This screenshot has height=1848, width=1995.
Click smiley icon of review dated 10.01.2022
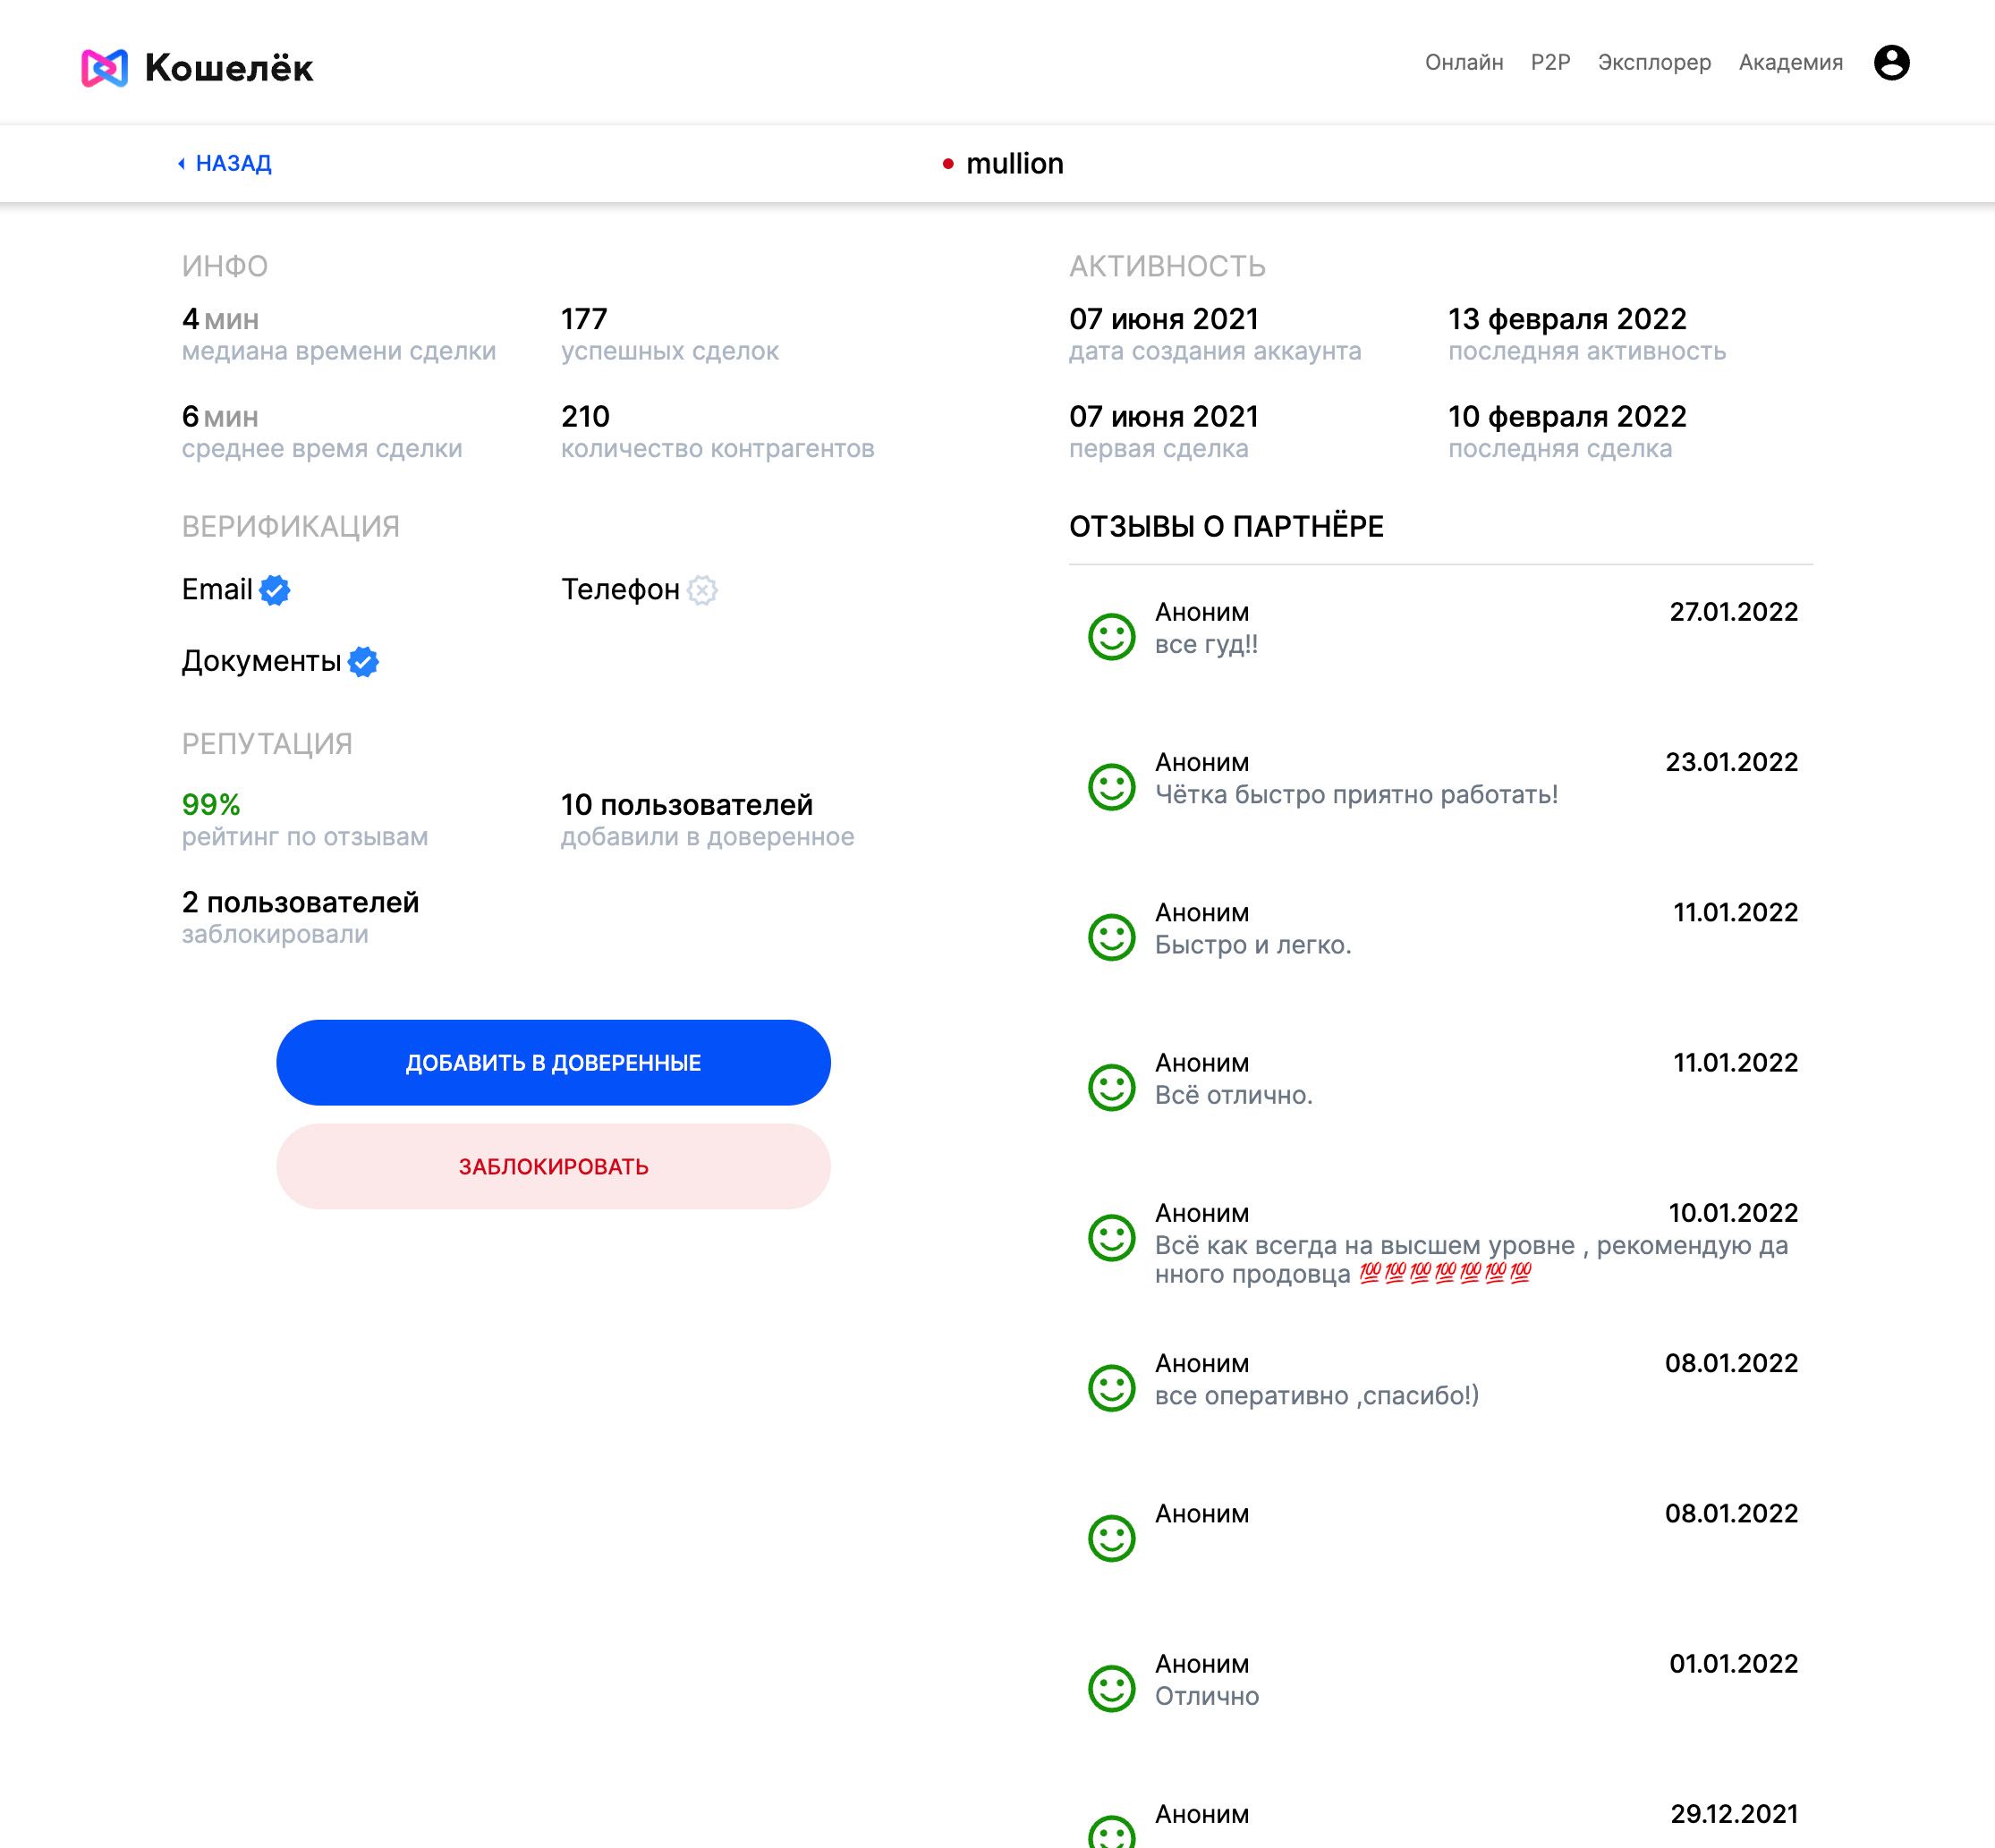pos(1111,1238)
